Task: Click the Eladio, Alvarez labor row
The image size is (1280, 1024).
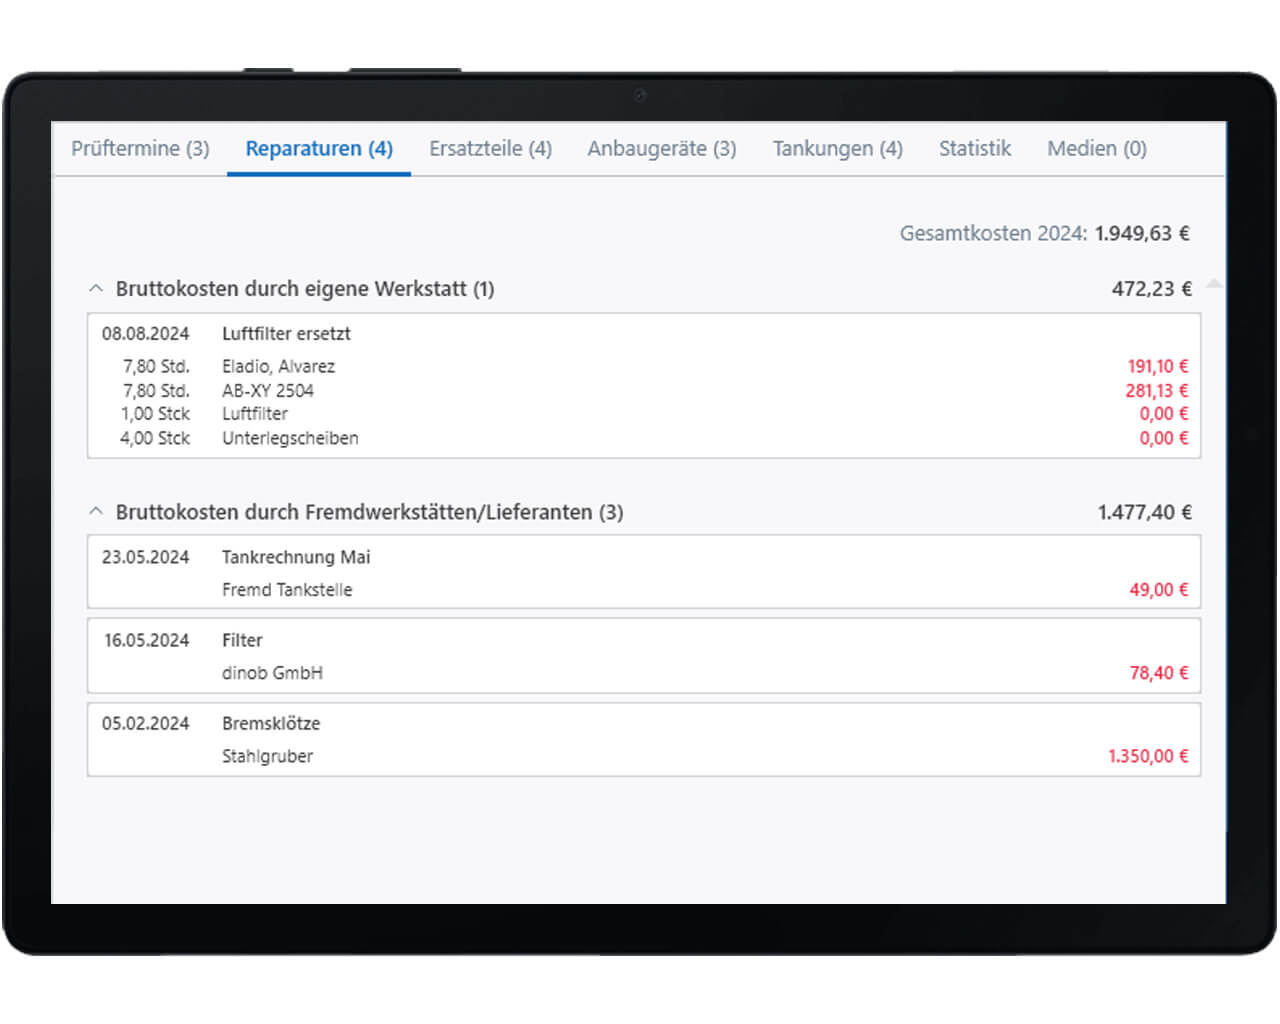Action: tap(278, 367)
